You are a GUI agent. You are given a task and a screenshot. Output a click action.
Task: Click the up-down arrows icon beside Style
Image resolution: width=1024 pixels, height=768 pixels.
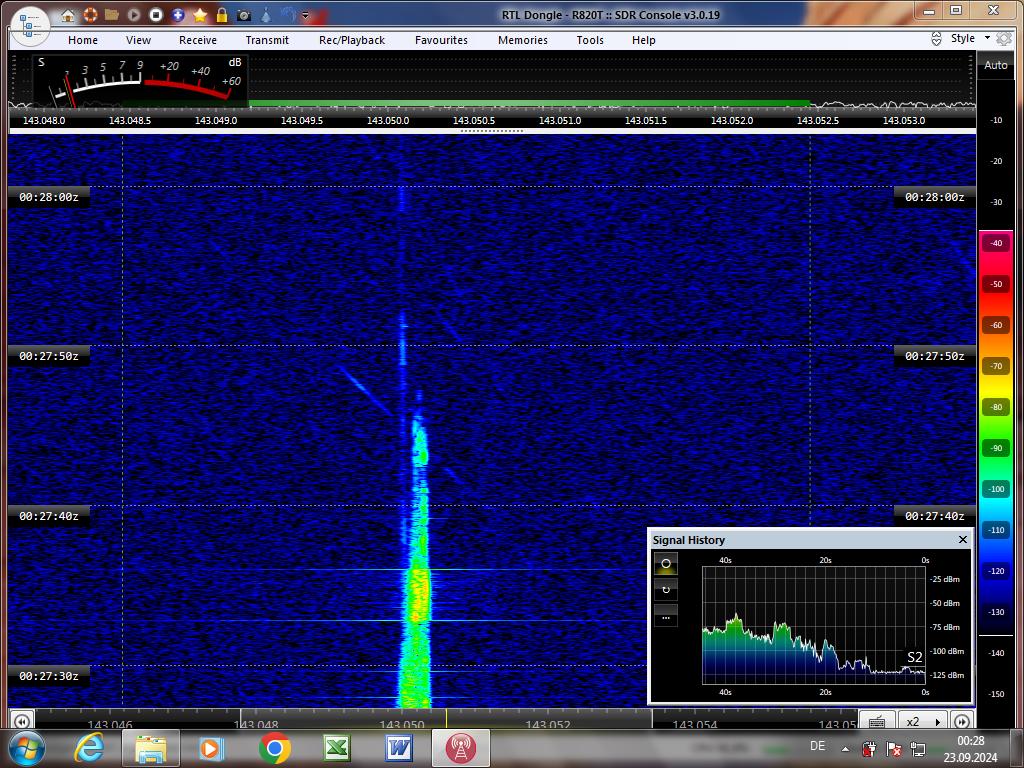point(936,39)
